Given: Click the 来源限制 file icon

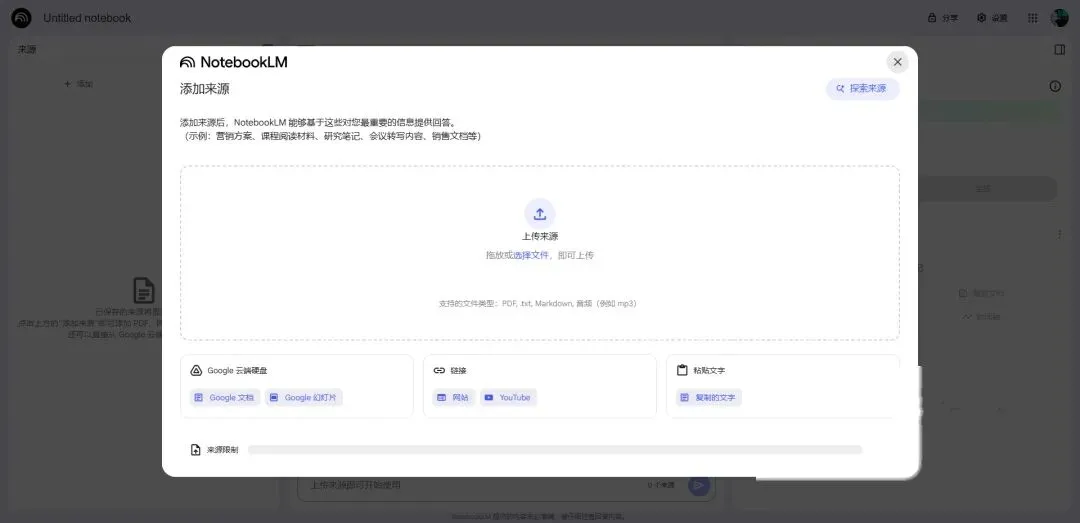Looking at the screenshot, I should [x=196, y=450].
